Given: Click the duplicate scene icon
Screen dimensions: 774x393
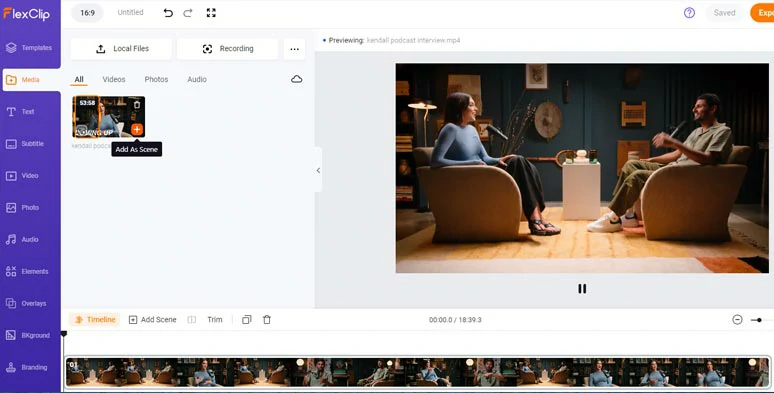Looking at the screenshot, I should (246, 319).
